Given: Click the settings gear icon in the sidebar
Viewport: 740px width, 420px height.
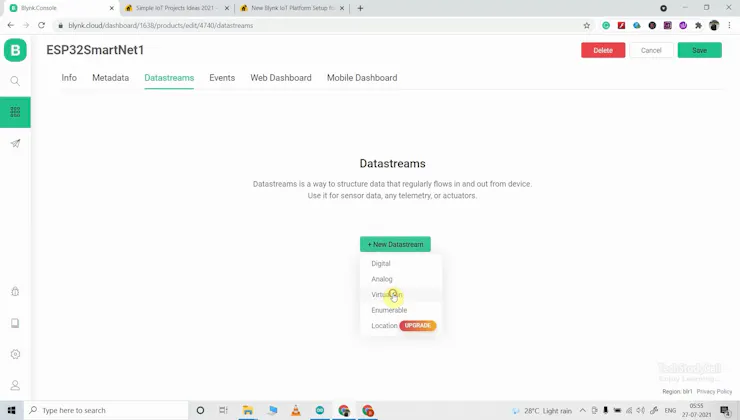Looking at the screenshot, I should coord(15,354).
